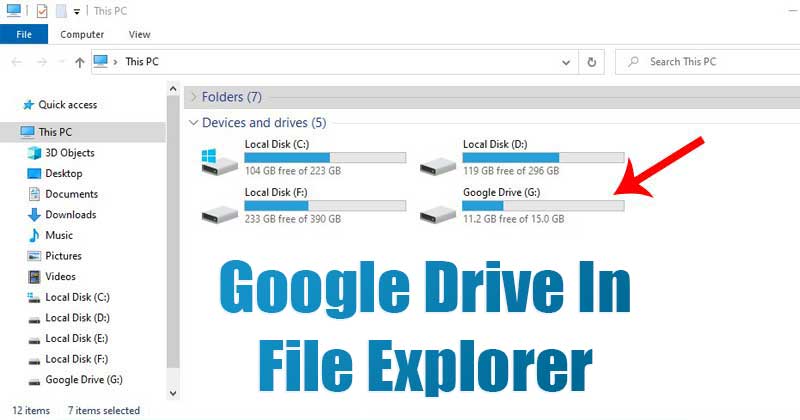The image size is (800, 420).
Task: Click the computer icon in the address bar
Action: 101,61
